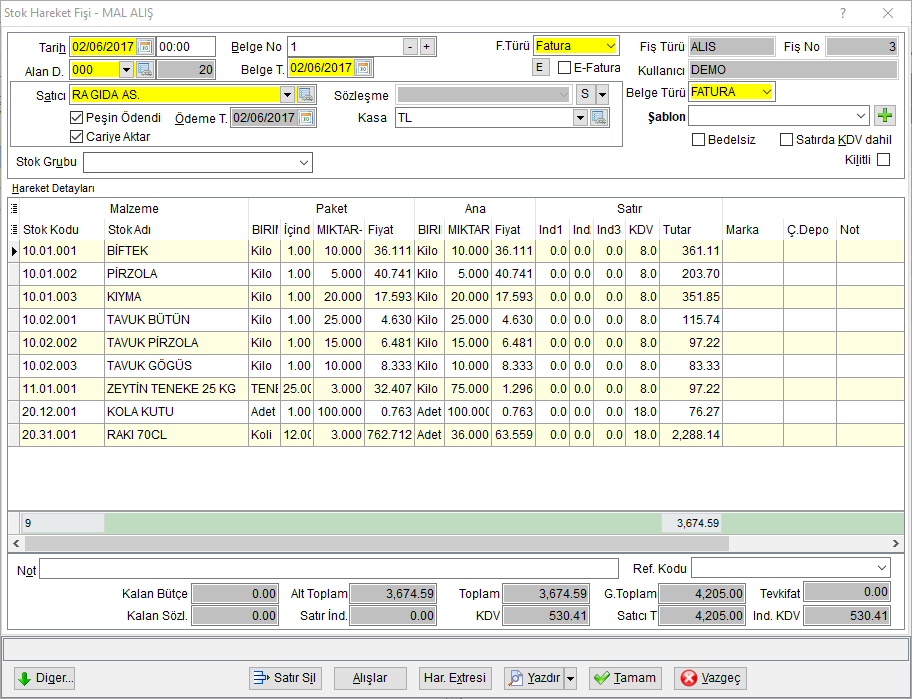Click the Ödeme T. calendar icon
Image resolution: width=912 pixels, height=699 pixels.
306,118
